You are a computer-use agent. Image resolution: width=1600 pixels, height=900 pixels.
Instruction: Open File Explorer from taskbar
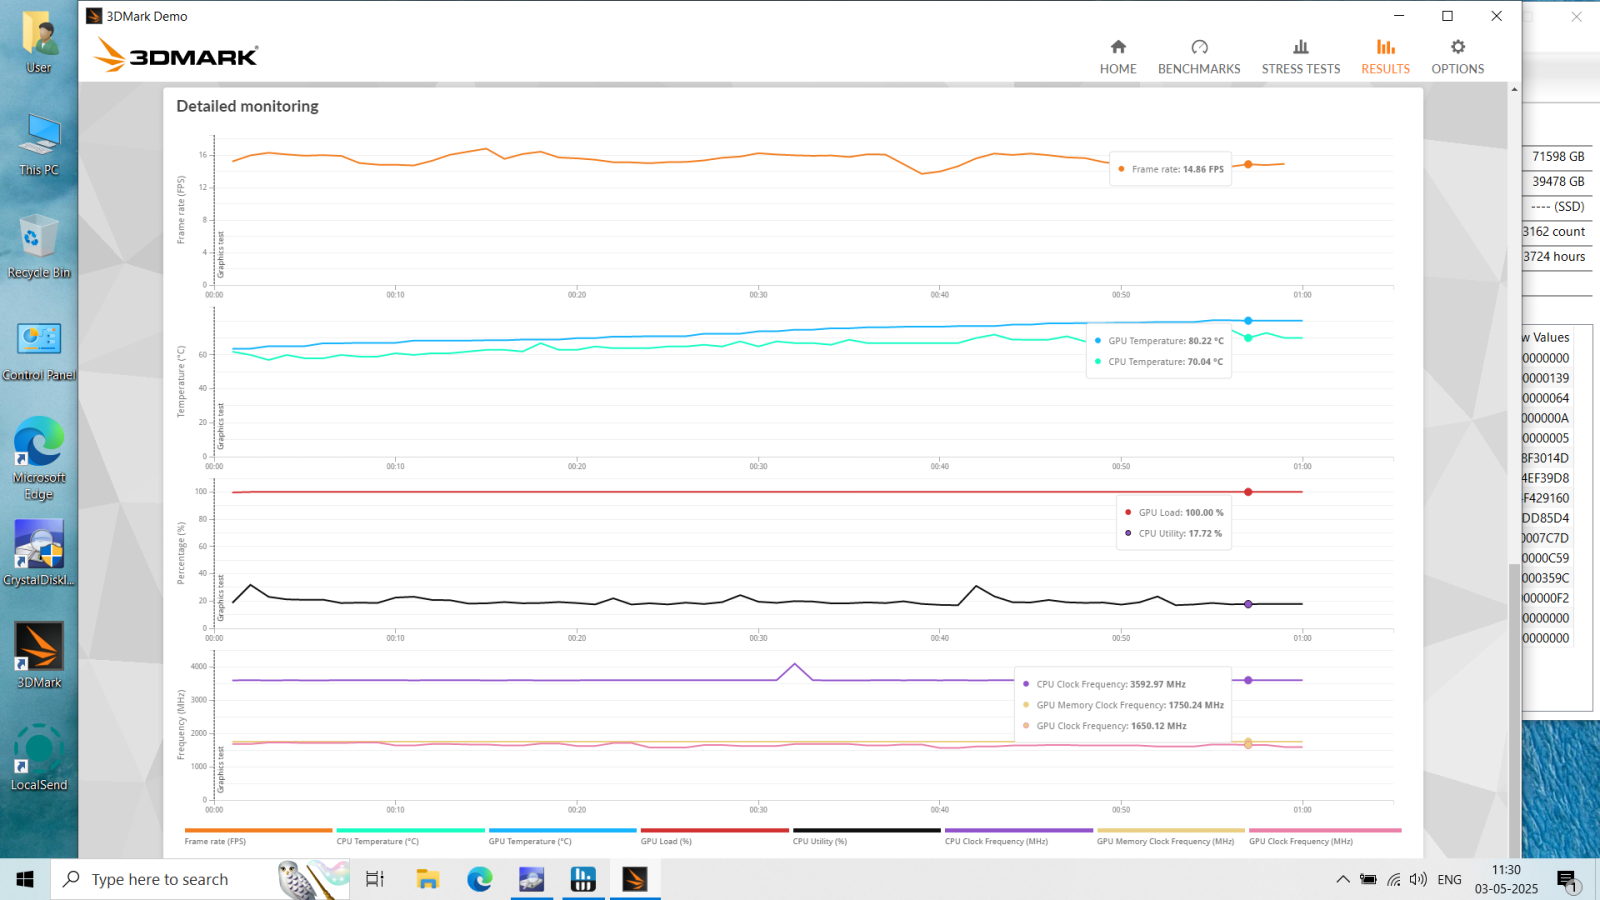pyautogui.click(x=428, y=879)
